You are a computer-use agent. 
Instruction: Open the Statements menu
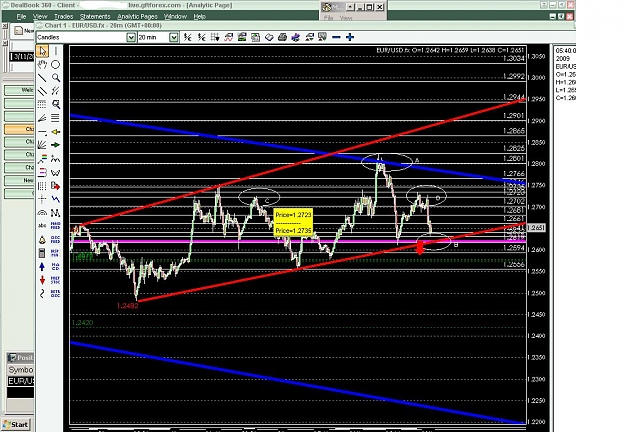point(95,16)
